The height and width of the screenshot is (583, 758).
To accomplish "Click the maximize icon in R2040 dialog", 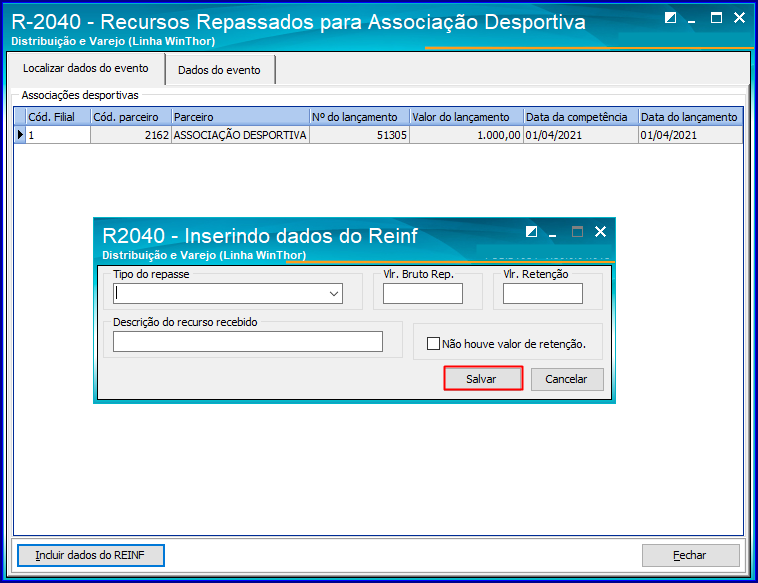I will coord(577,232).
